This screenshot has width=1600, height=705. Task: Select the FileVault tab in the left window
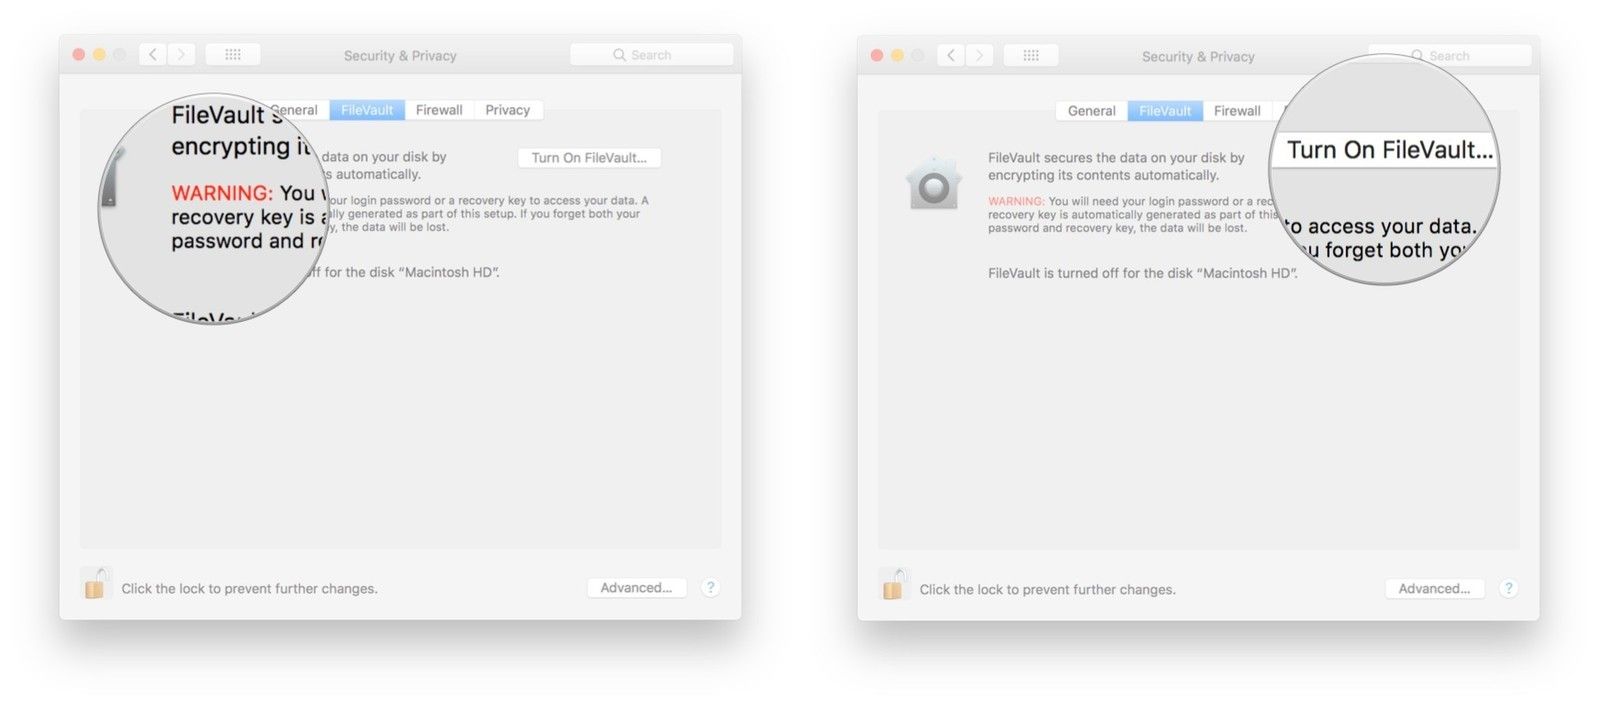tap(367, 110)
